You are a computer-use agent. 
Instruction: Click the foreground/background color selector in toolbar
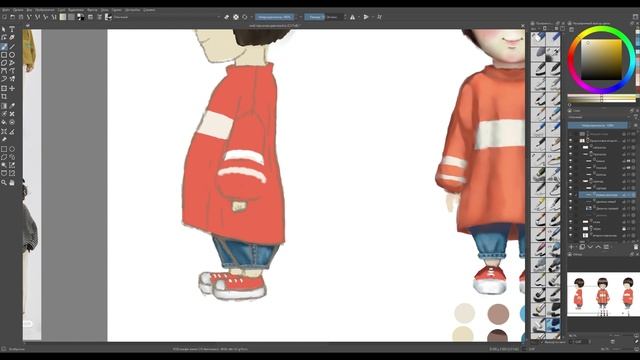[x=81, y=17]
